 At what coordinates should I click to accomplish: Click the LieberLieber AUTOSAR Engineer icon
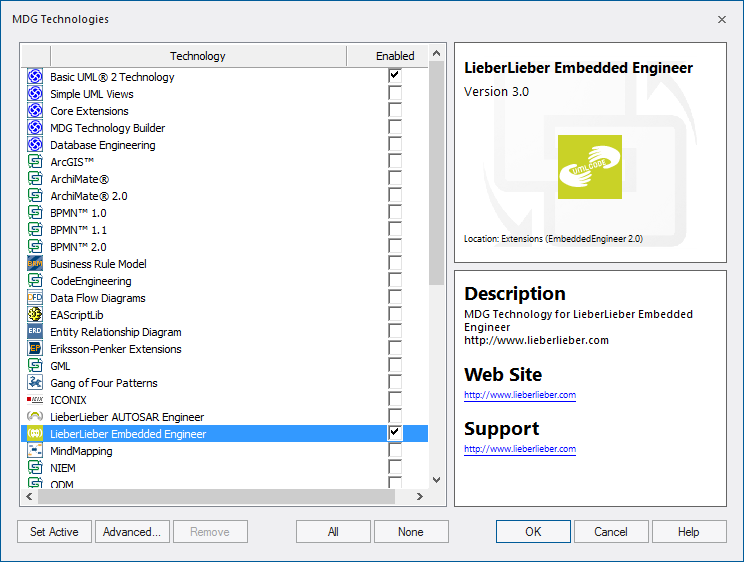(35, 417)
